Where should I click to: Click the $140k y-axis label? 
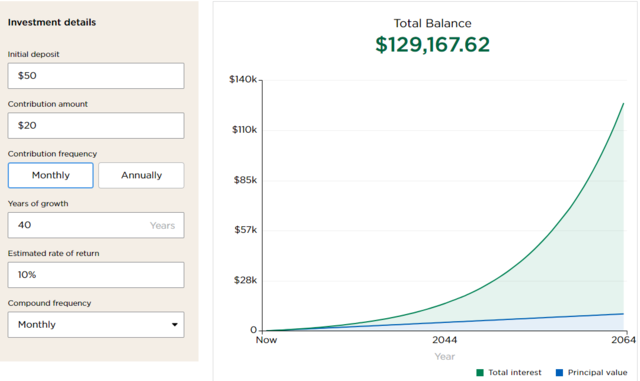(243, 79)
